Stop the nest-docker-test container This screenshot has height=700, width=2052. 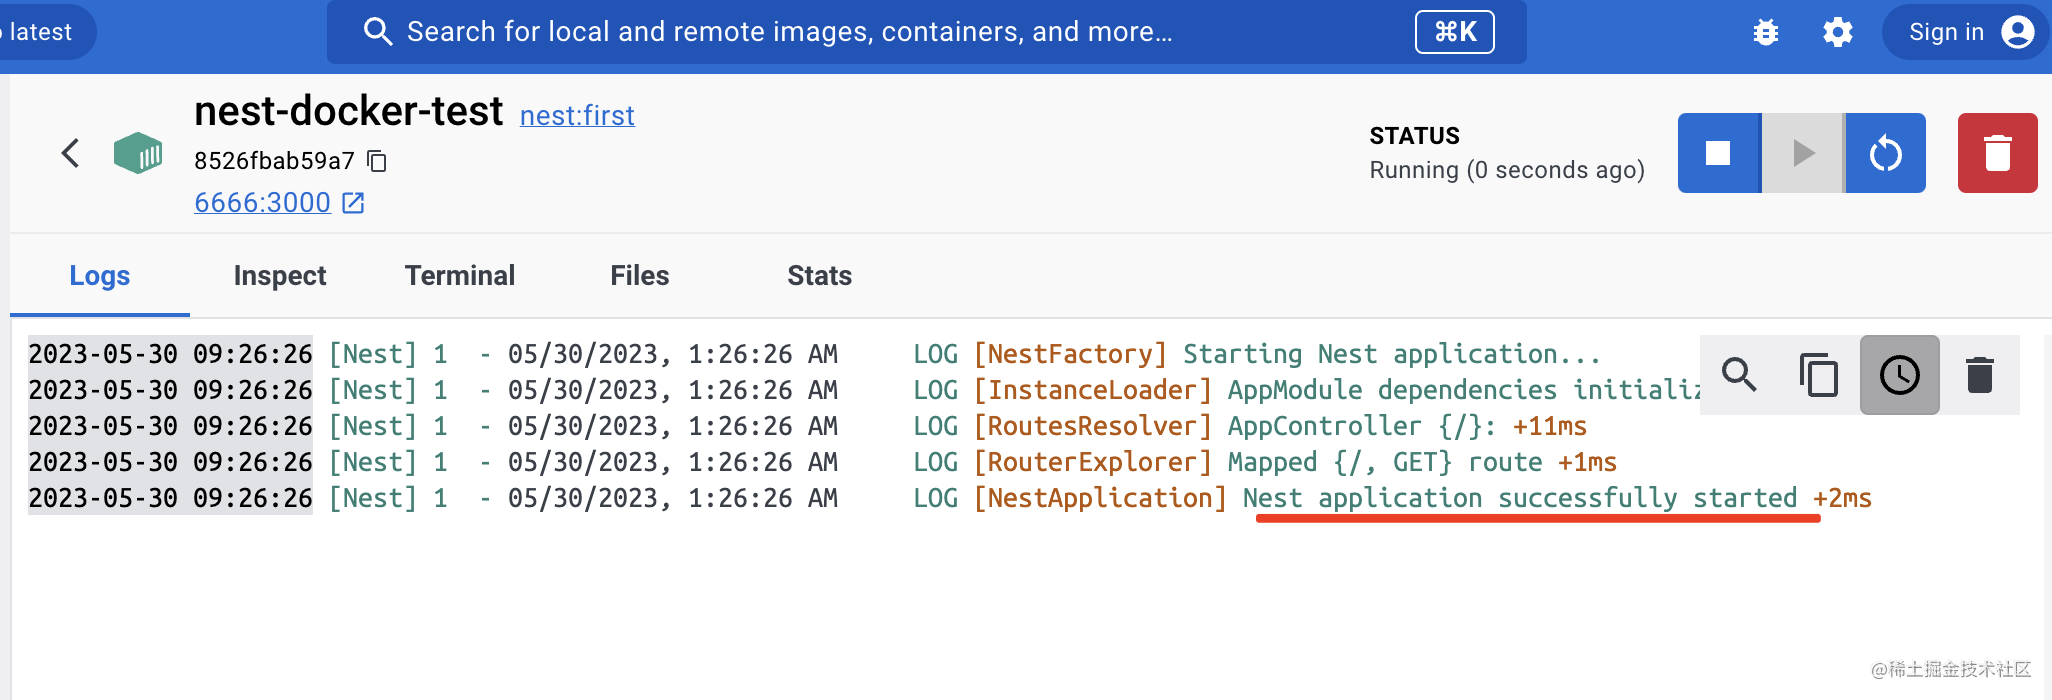[x=1718, y=153]
